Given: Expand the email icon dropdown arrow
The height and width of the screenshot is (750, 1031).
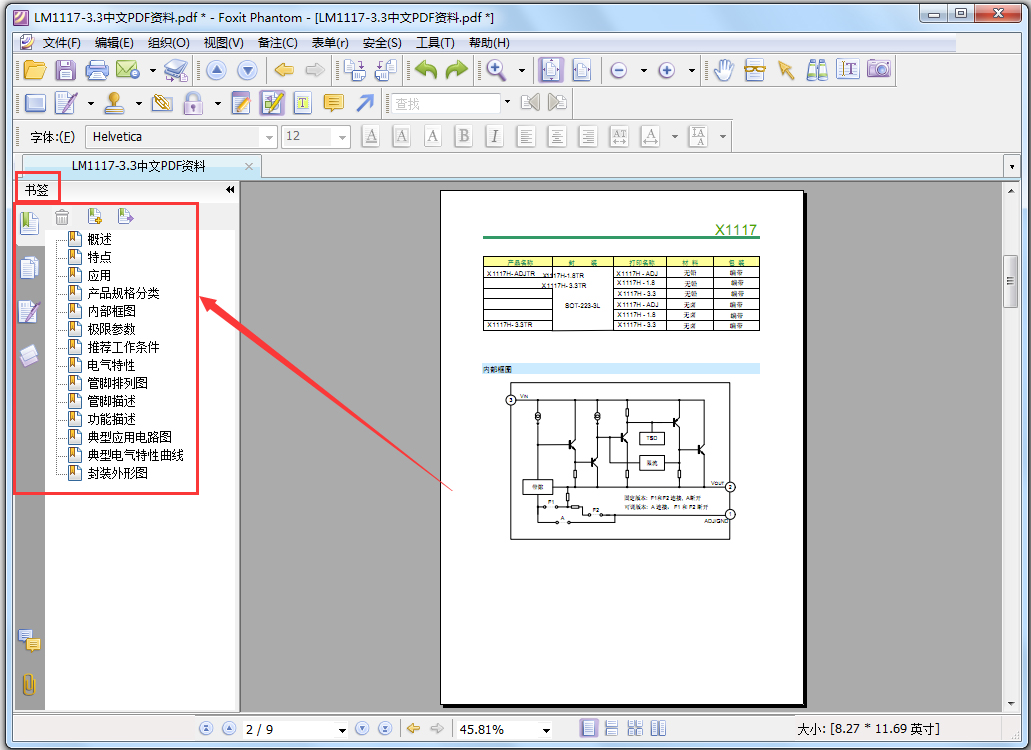Looking at the screenshot, I should (153, 70).
